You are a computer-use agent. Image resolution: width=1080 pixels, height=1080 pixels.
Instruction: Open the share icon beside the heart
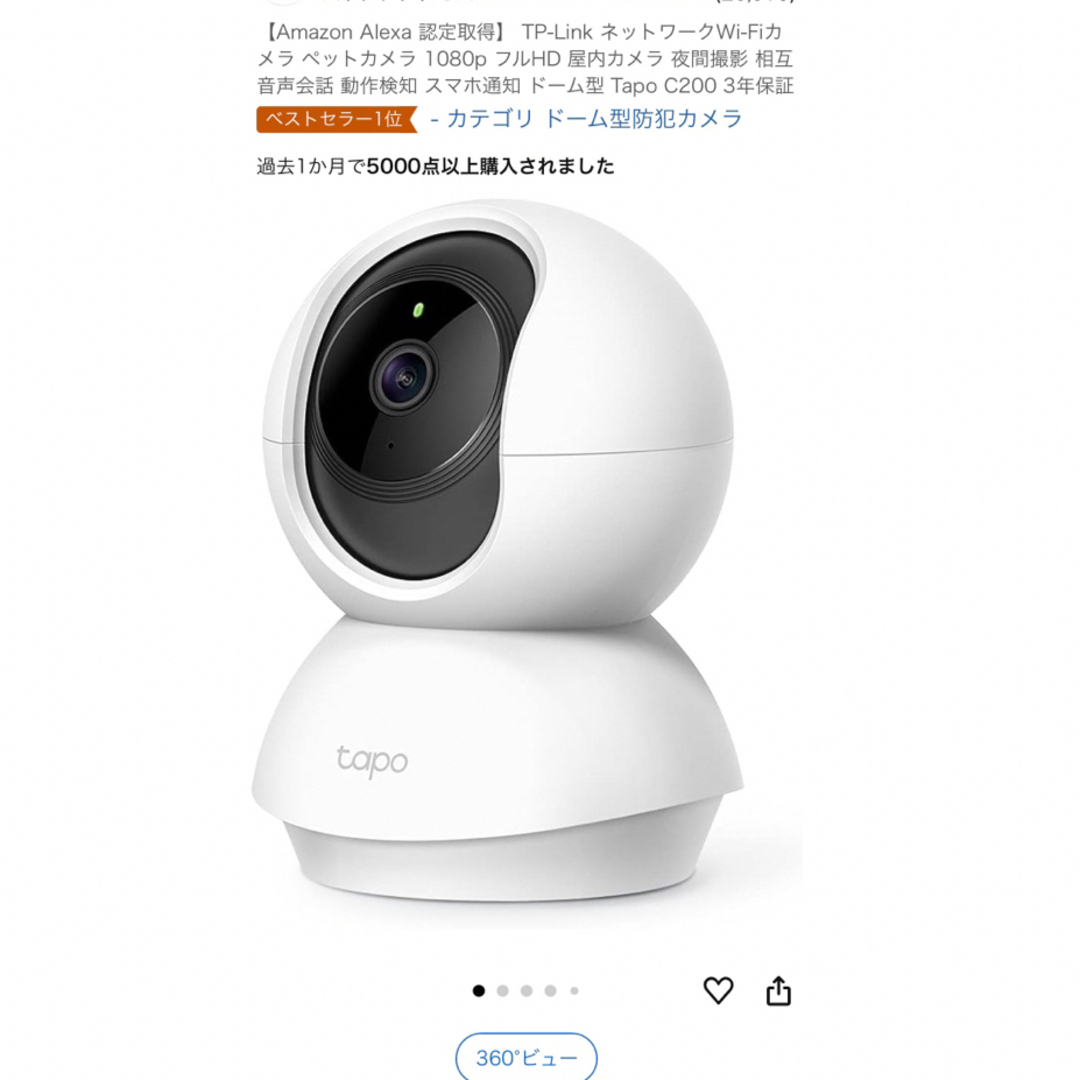(778, 990)
